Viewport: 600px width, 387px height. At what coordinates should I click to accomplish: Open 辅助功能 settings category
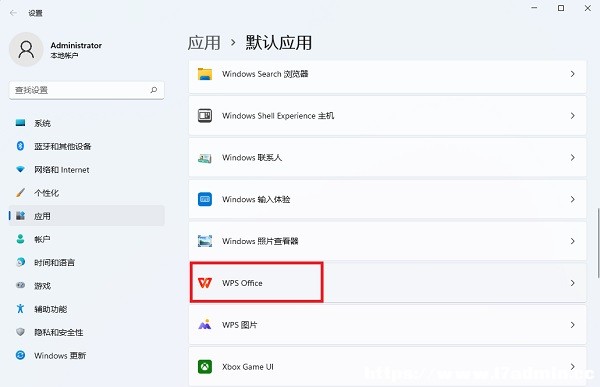87,309
